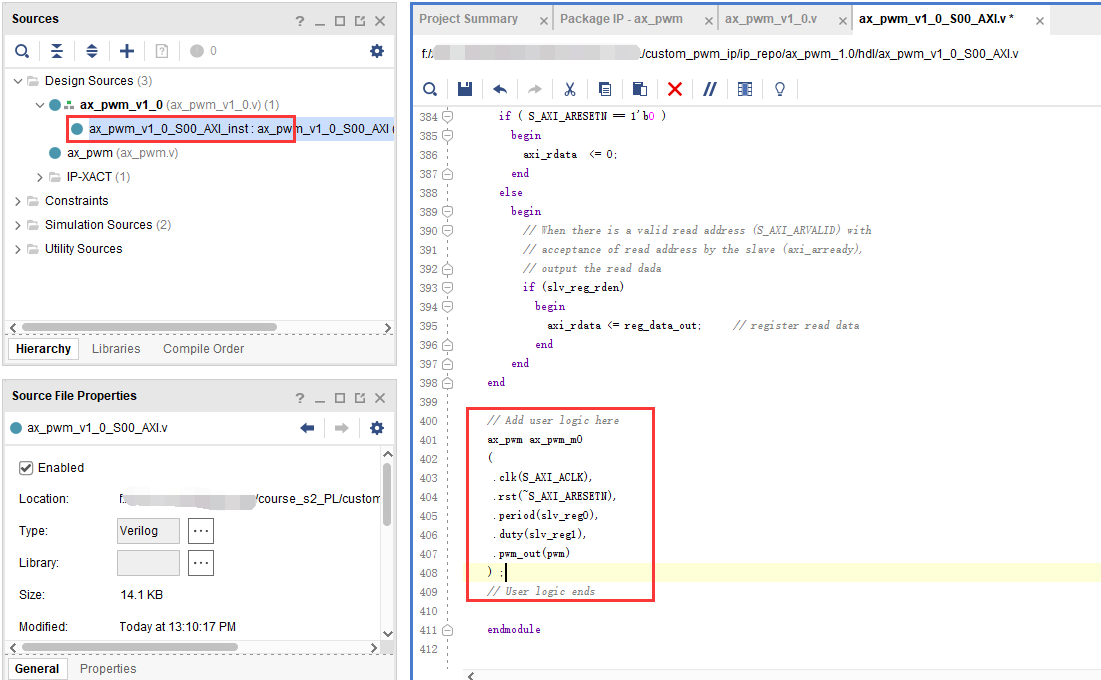
Task: Open the Compile Order tab
Action: pyautogui.click(x=204, y=349)
